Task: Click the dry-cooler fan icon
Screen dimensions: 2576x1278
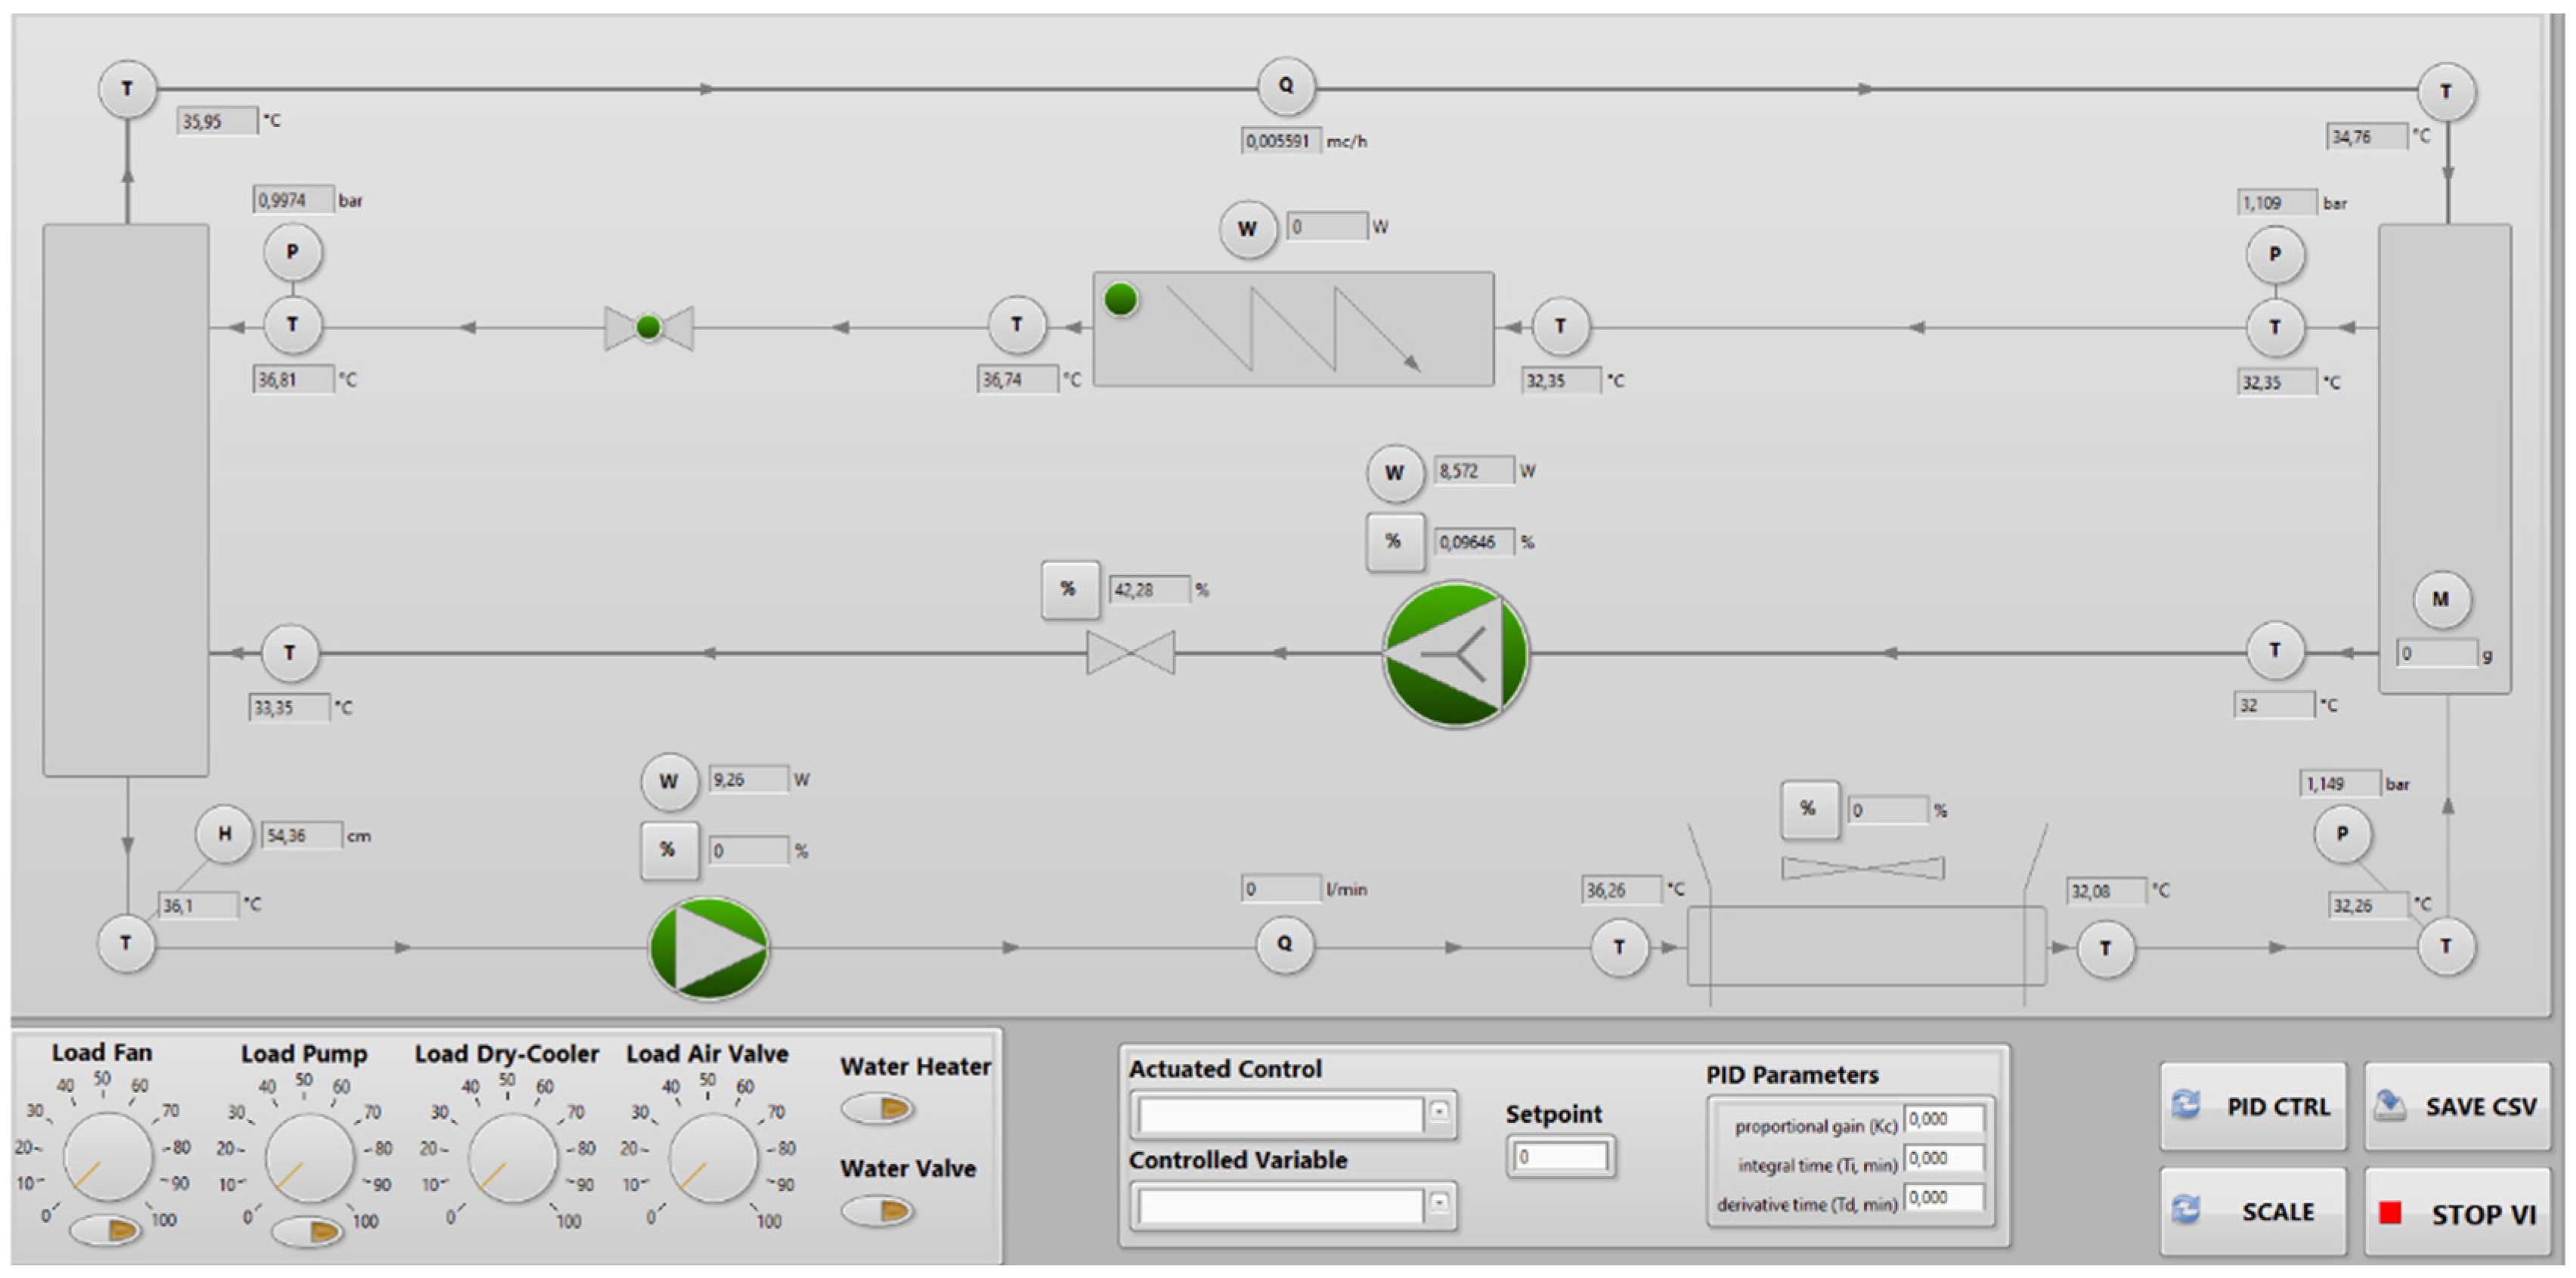Action: coord(1862,868)
